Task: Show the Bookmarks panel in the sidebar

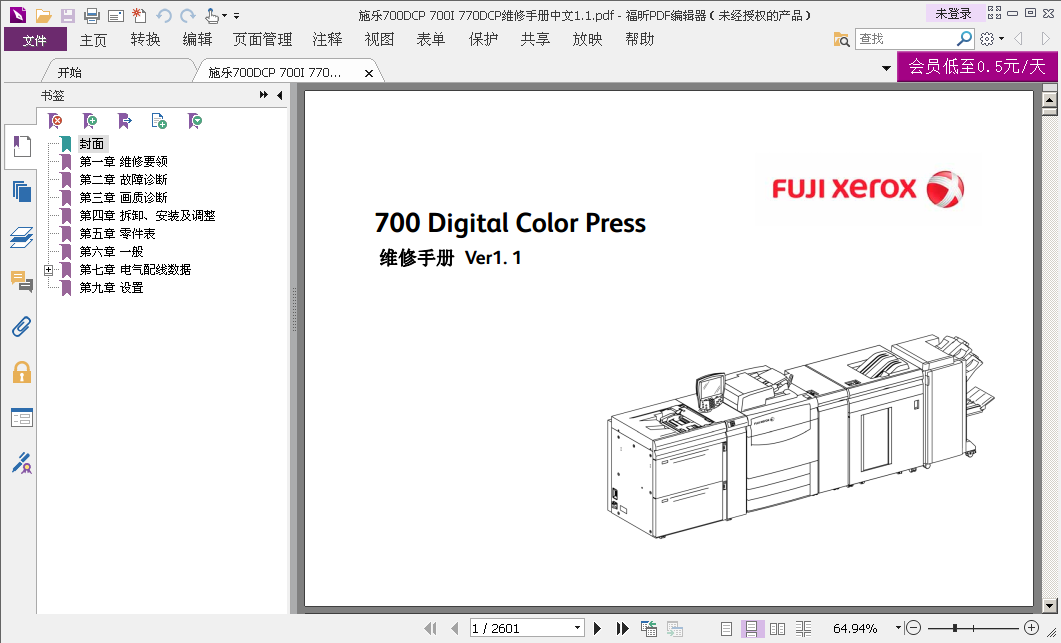Action: (22, 146)
